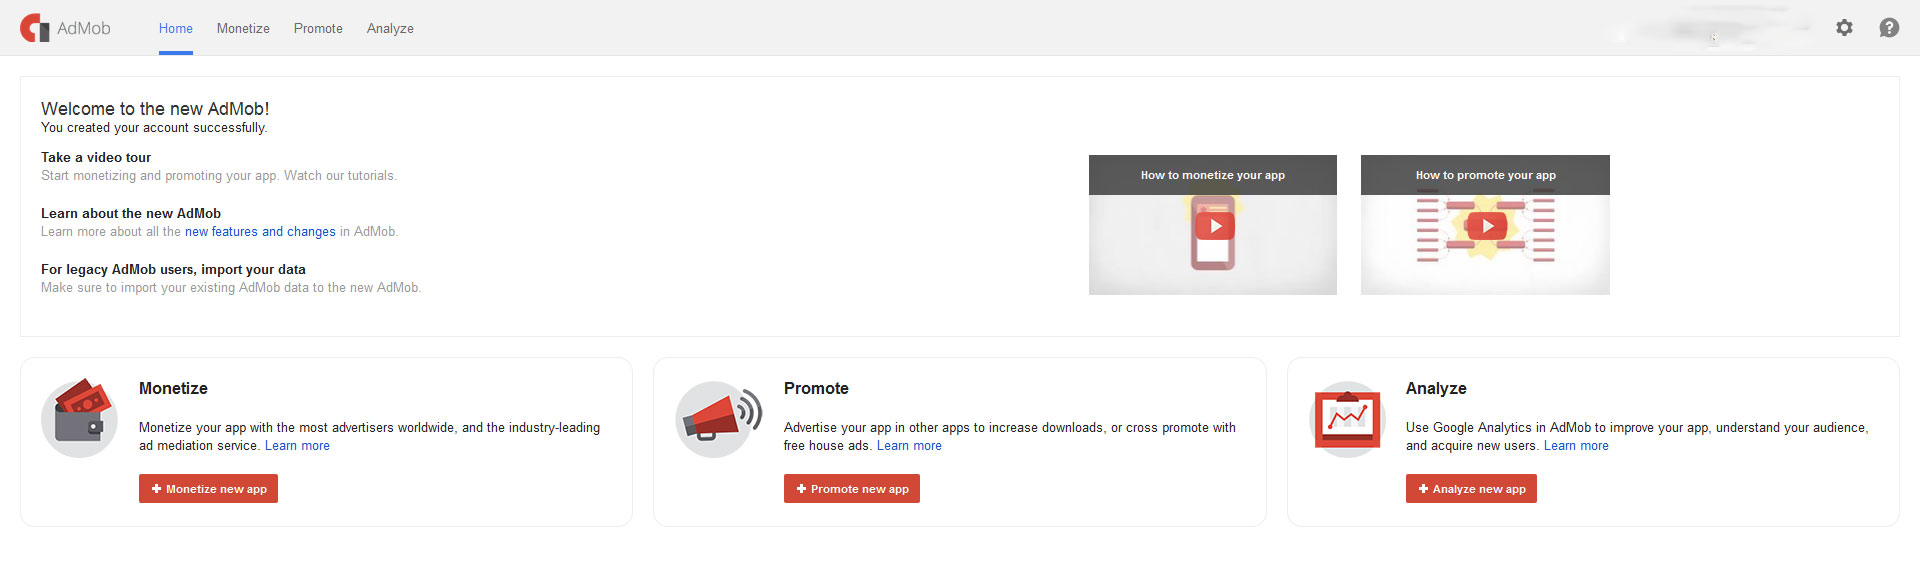Click the AdMob logo icon
1920x565 pixels.
[35, 28]
